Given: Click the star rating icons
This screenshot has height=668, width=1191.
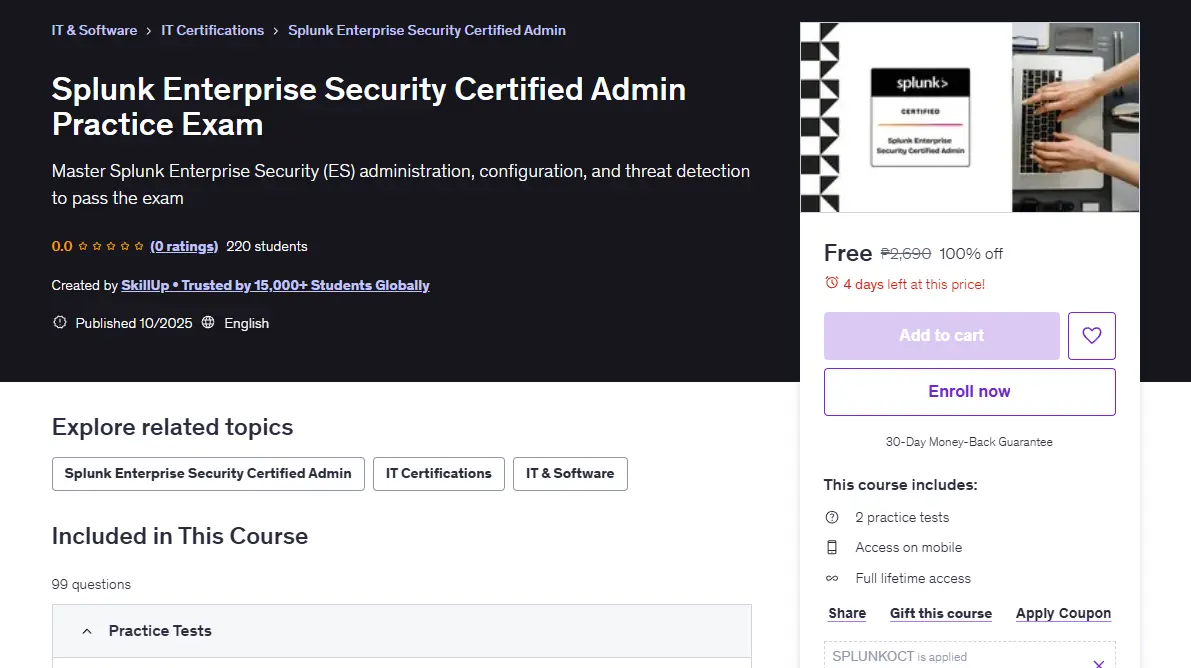Looking at the screenshot, I should [x=111, y=246].
